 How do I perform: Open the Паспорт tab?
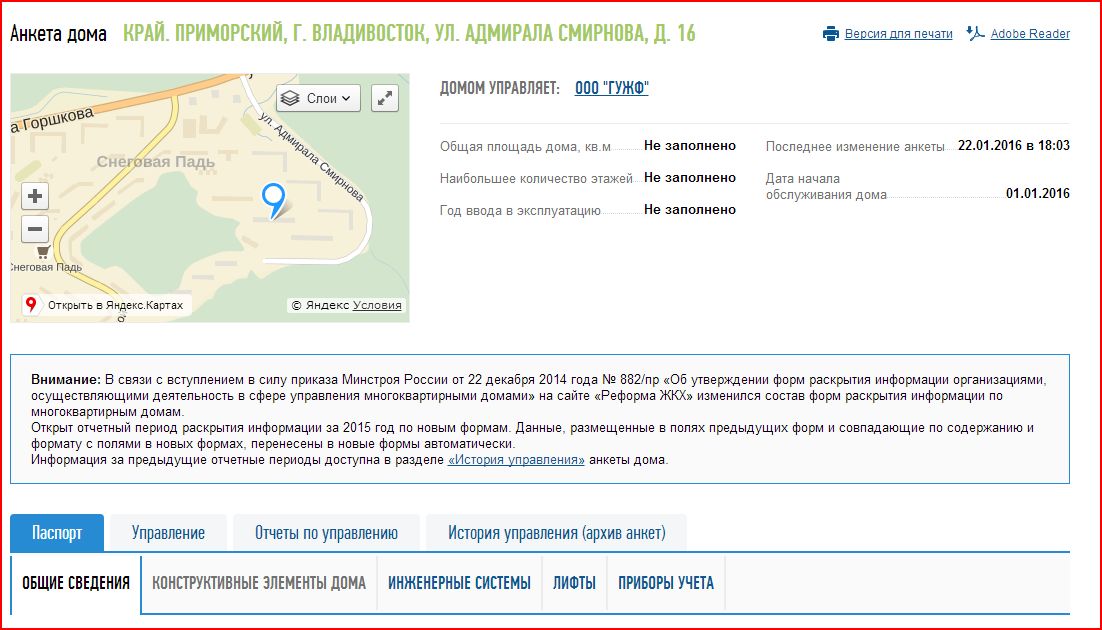[57, 533]
